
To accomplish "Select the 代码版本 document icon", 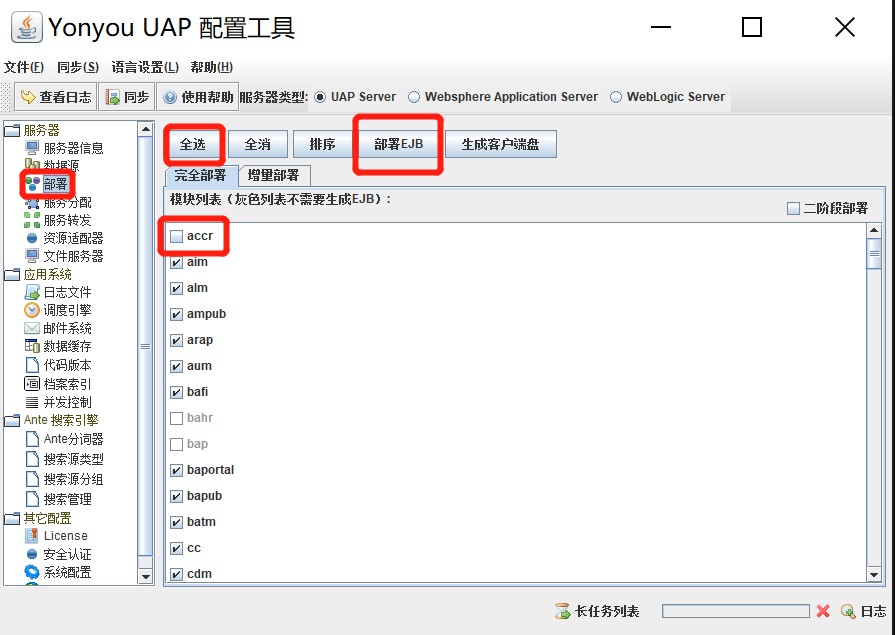I will (x=33, y=365).
